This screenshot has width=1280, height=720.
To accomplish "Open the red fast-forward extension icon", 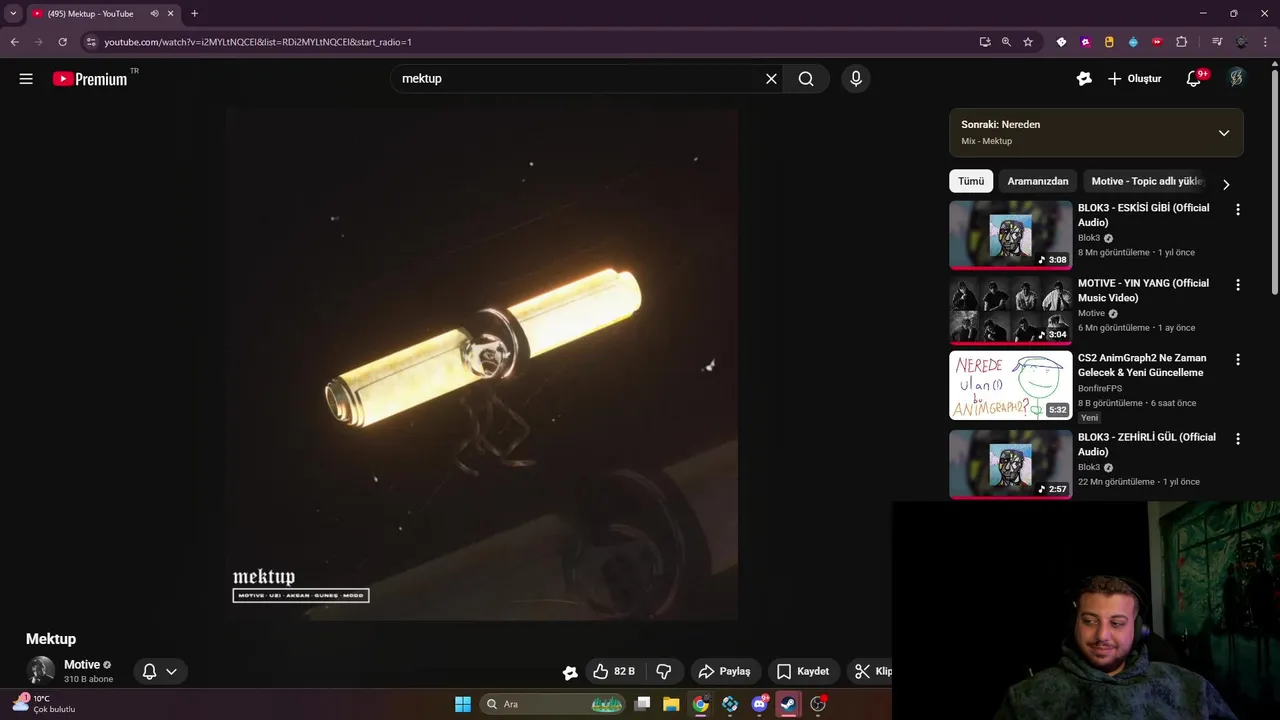I will (1157, 42).
